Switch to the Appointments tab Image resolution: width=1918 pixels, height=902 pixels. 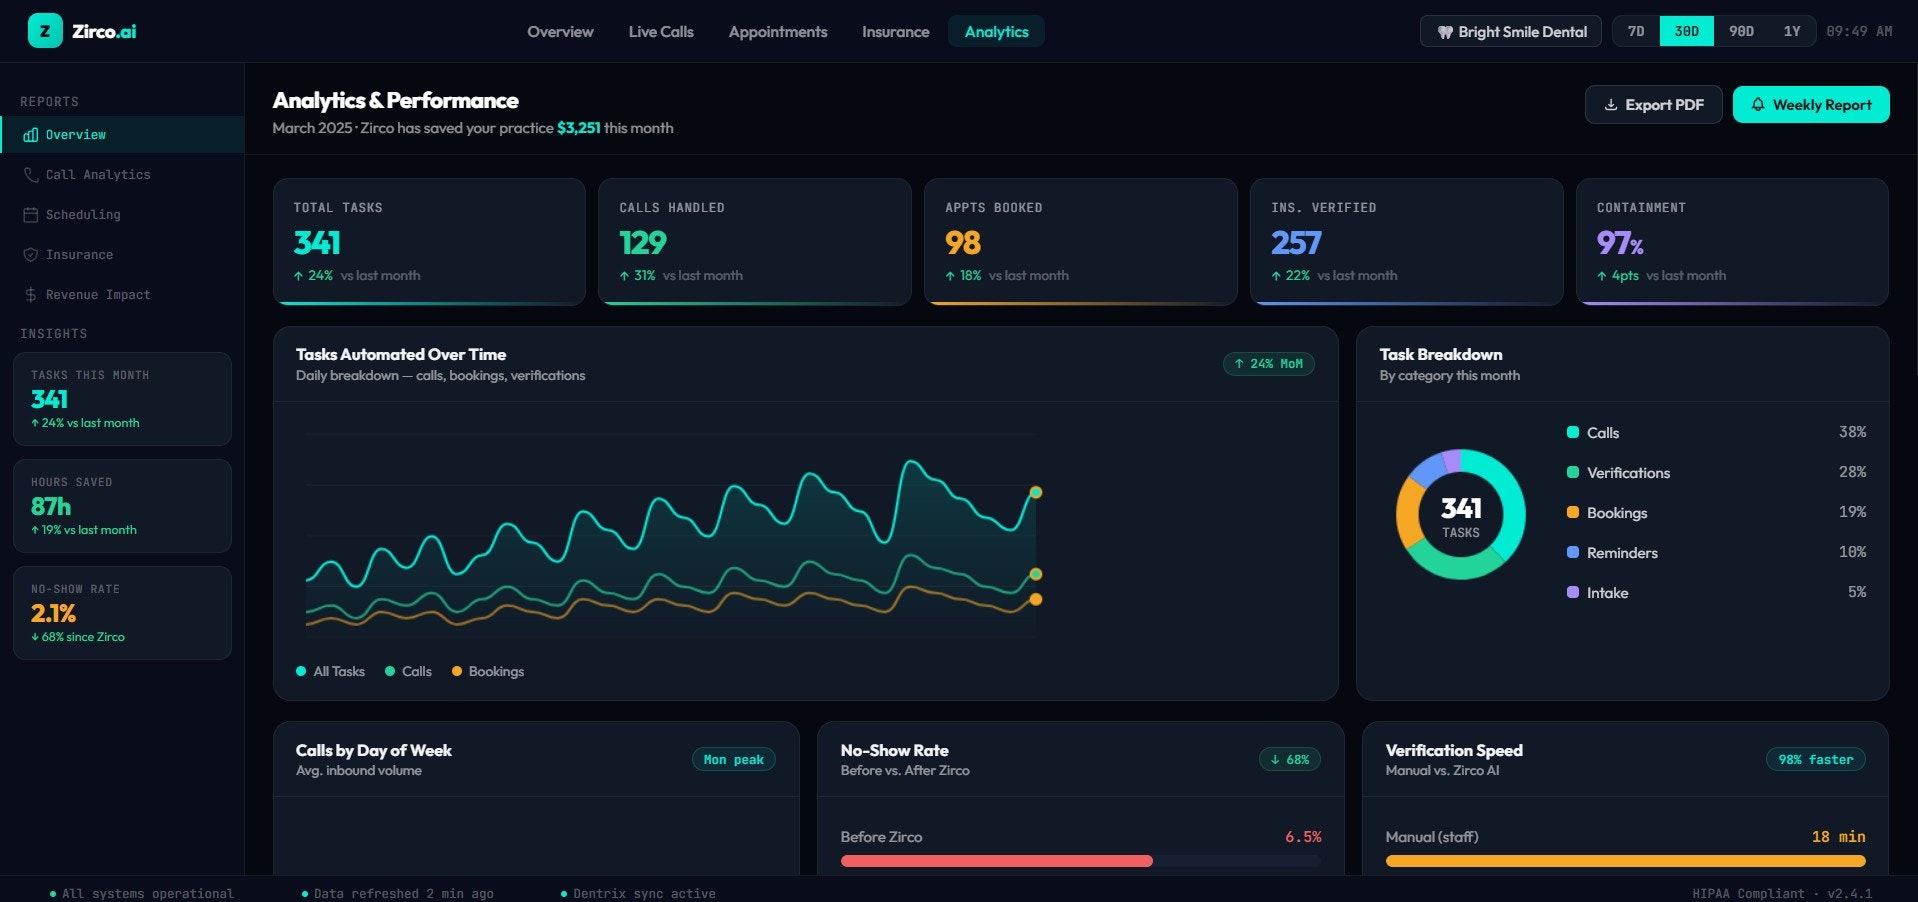[777, 31]
